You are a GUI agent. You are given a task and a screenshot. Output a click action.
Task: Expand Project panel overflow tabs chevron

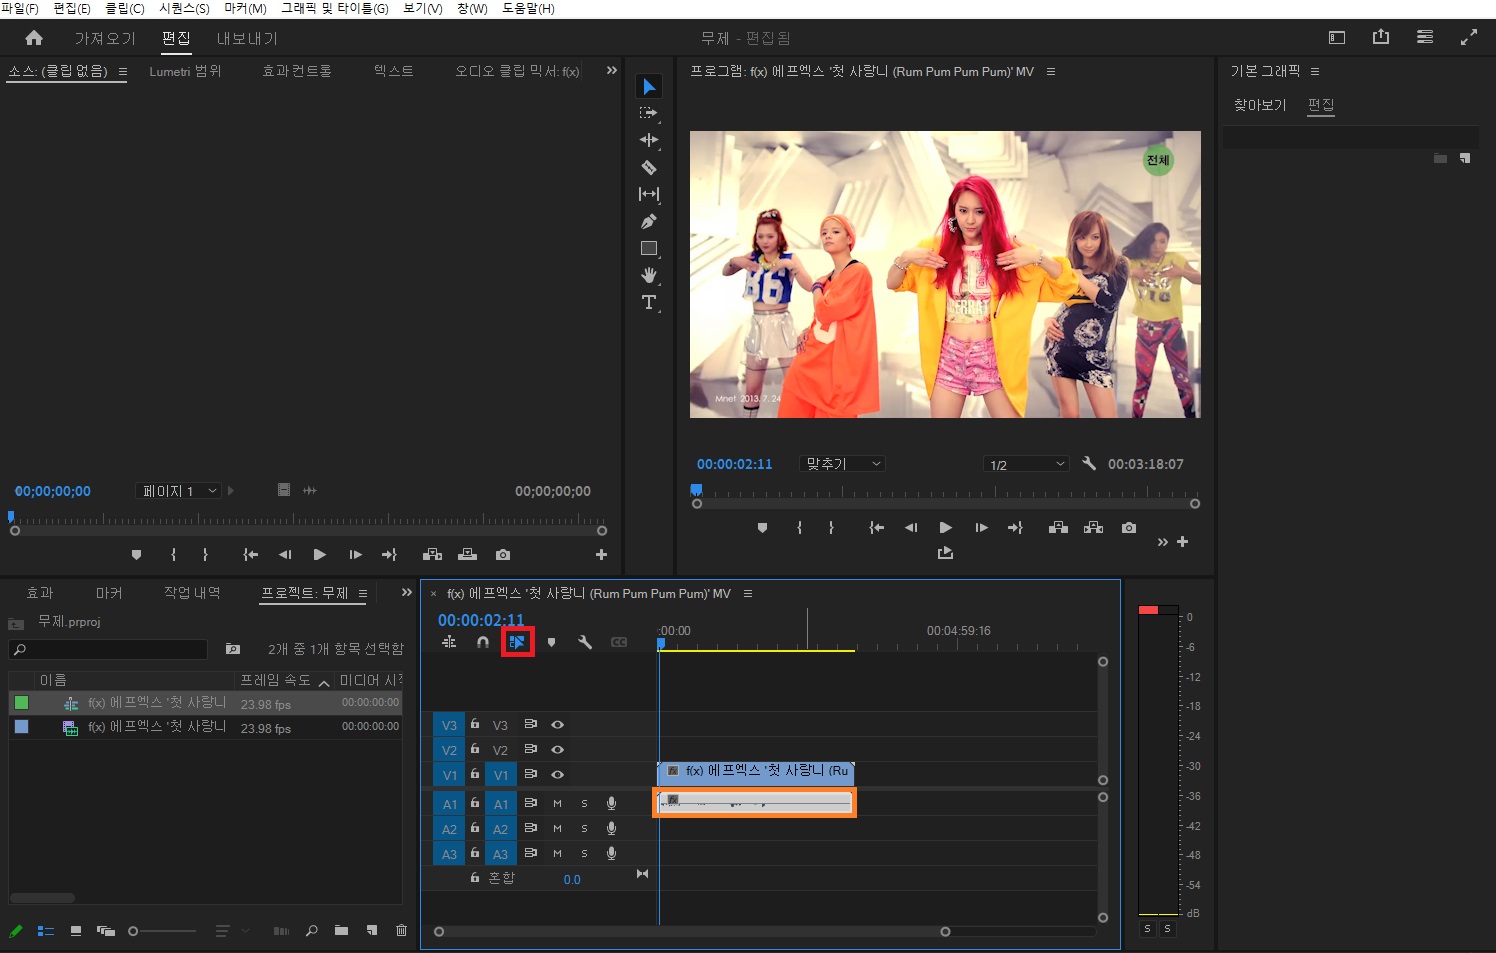coord(406,593)
